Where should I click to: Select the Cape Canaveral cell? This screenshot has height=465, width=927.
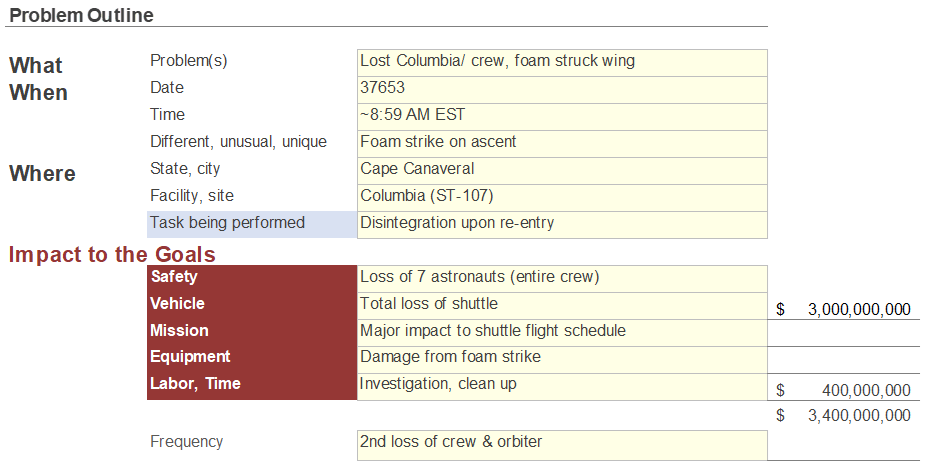point(562,171)
